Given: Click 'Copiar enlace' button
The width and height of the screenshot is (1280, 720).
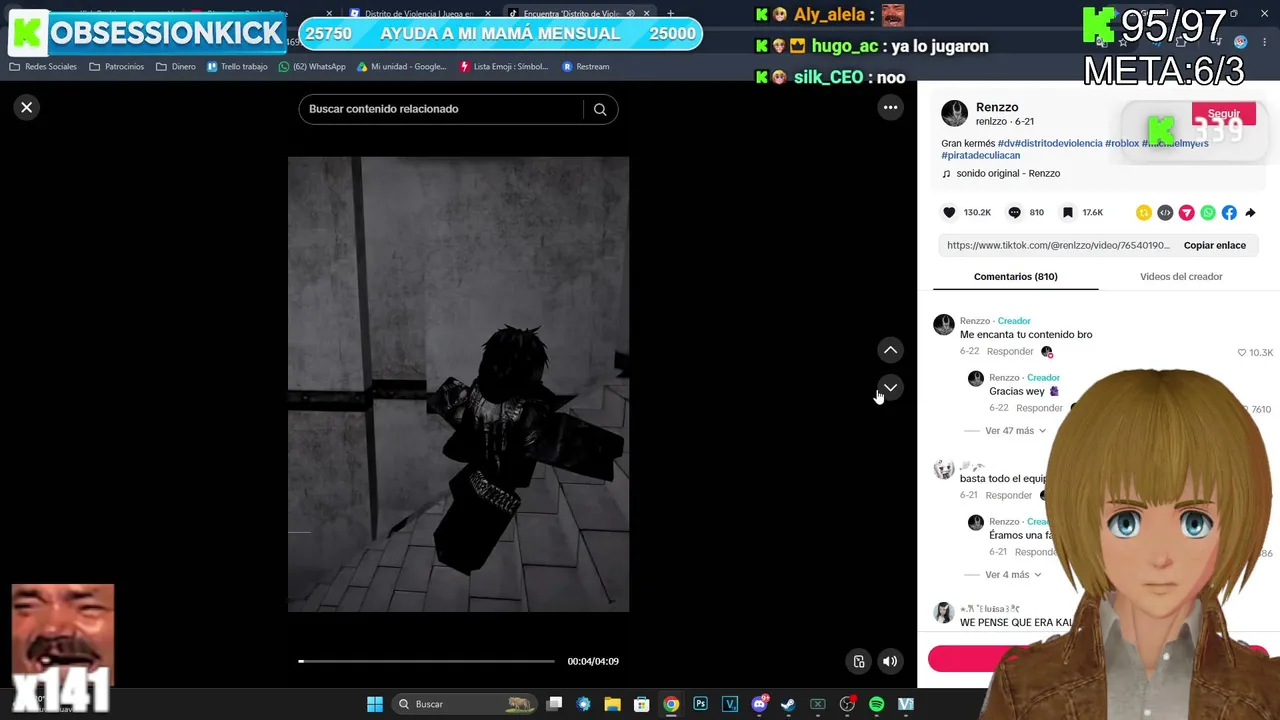Looking at the screenshot, I should 1215,245.
